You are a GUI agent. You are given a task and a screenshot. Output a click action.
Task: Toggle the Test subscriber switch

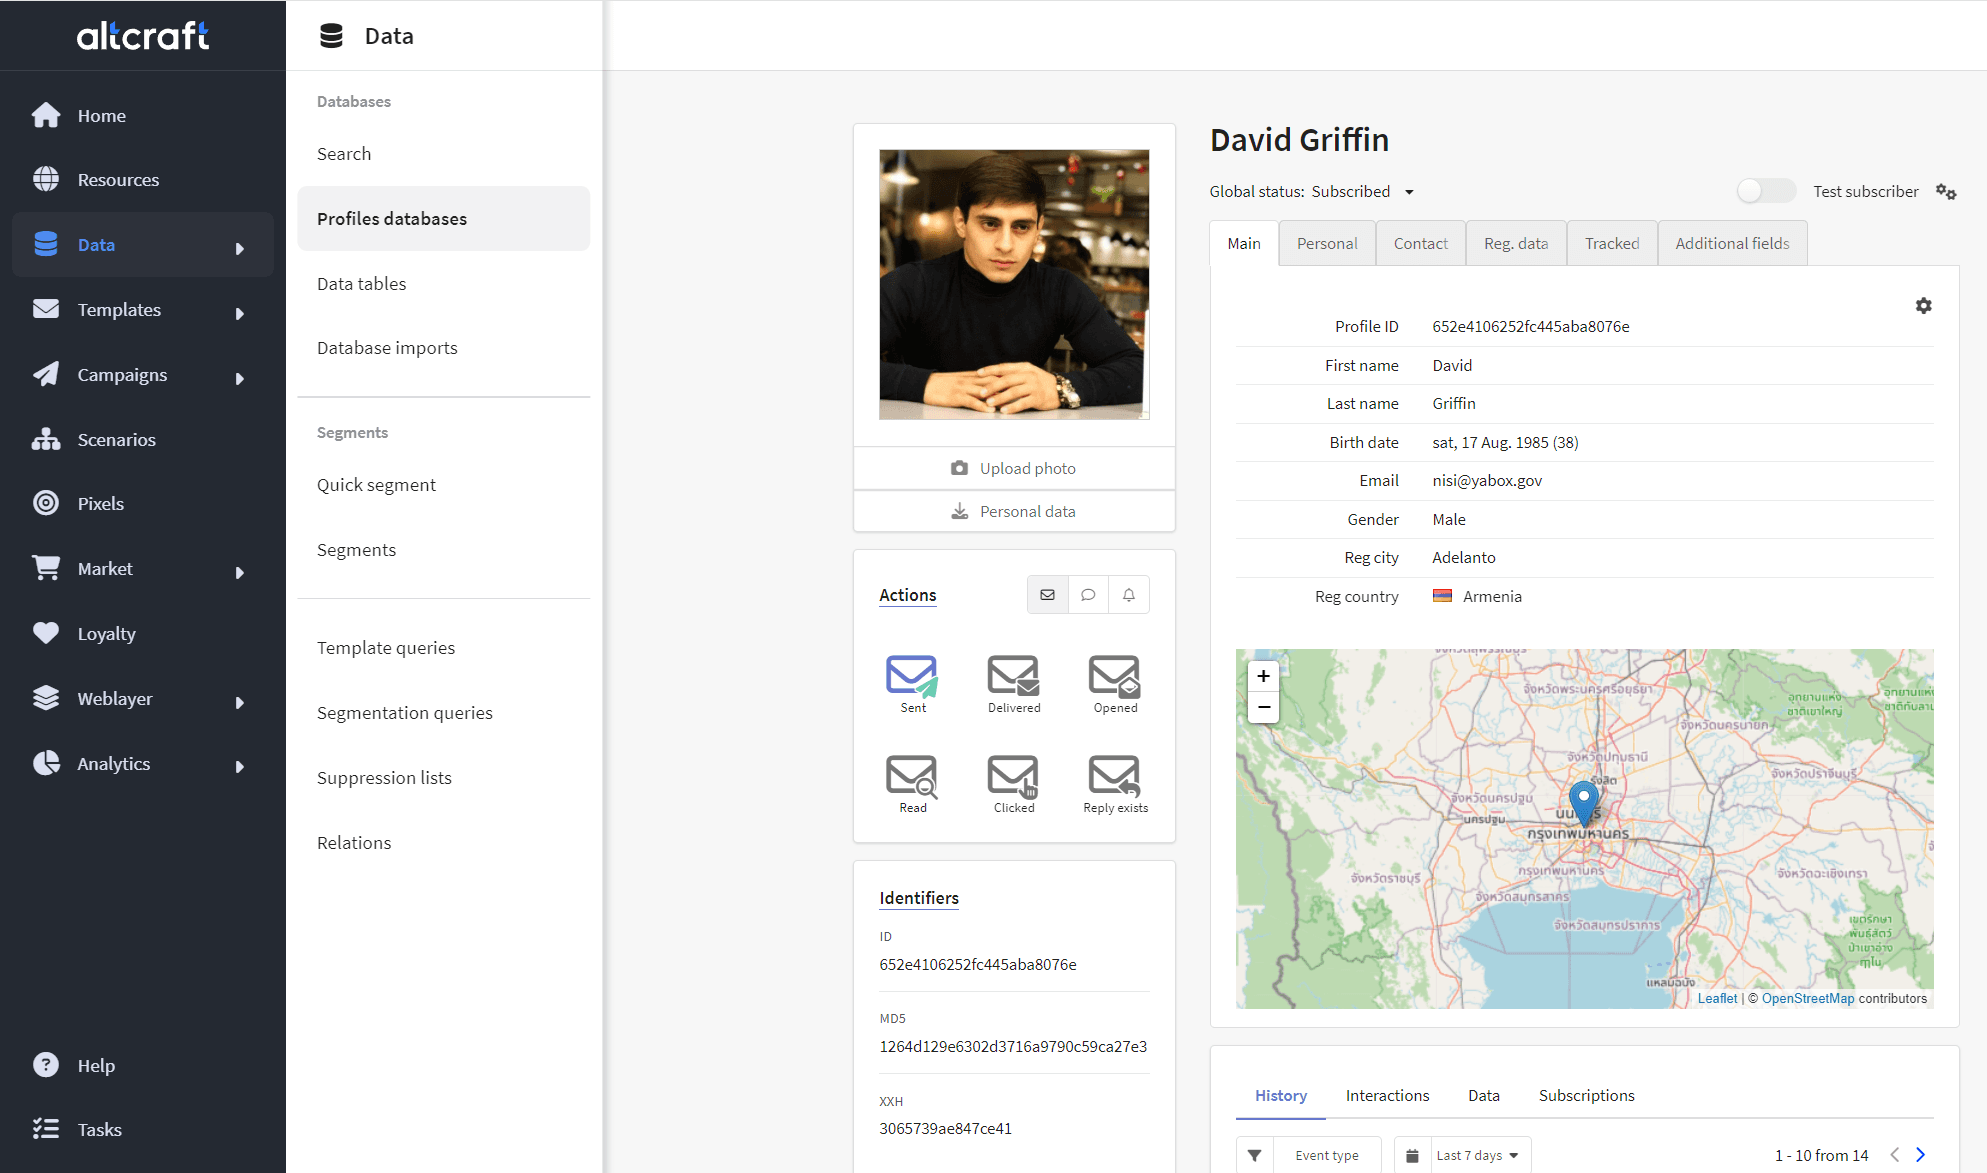(1762, 189)
